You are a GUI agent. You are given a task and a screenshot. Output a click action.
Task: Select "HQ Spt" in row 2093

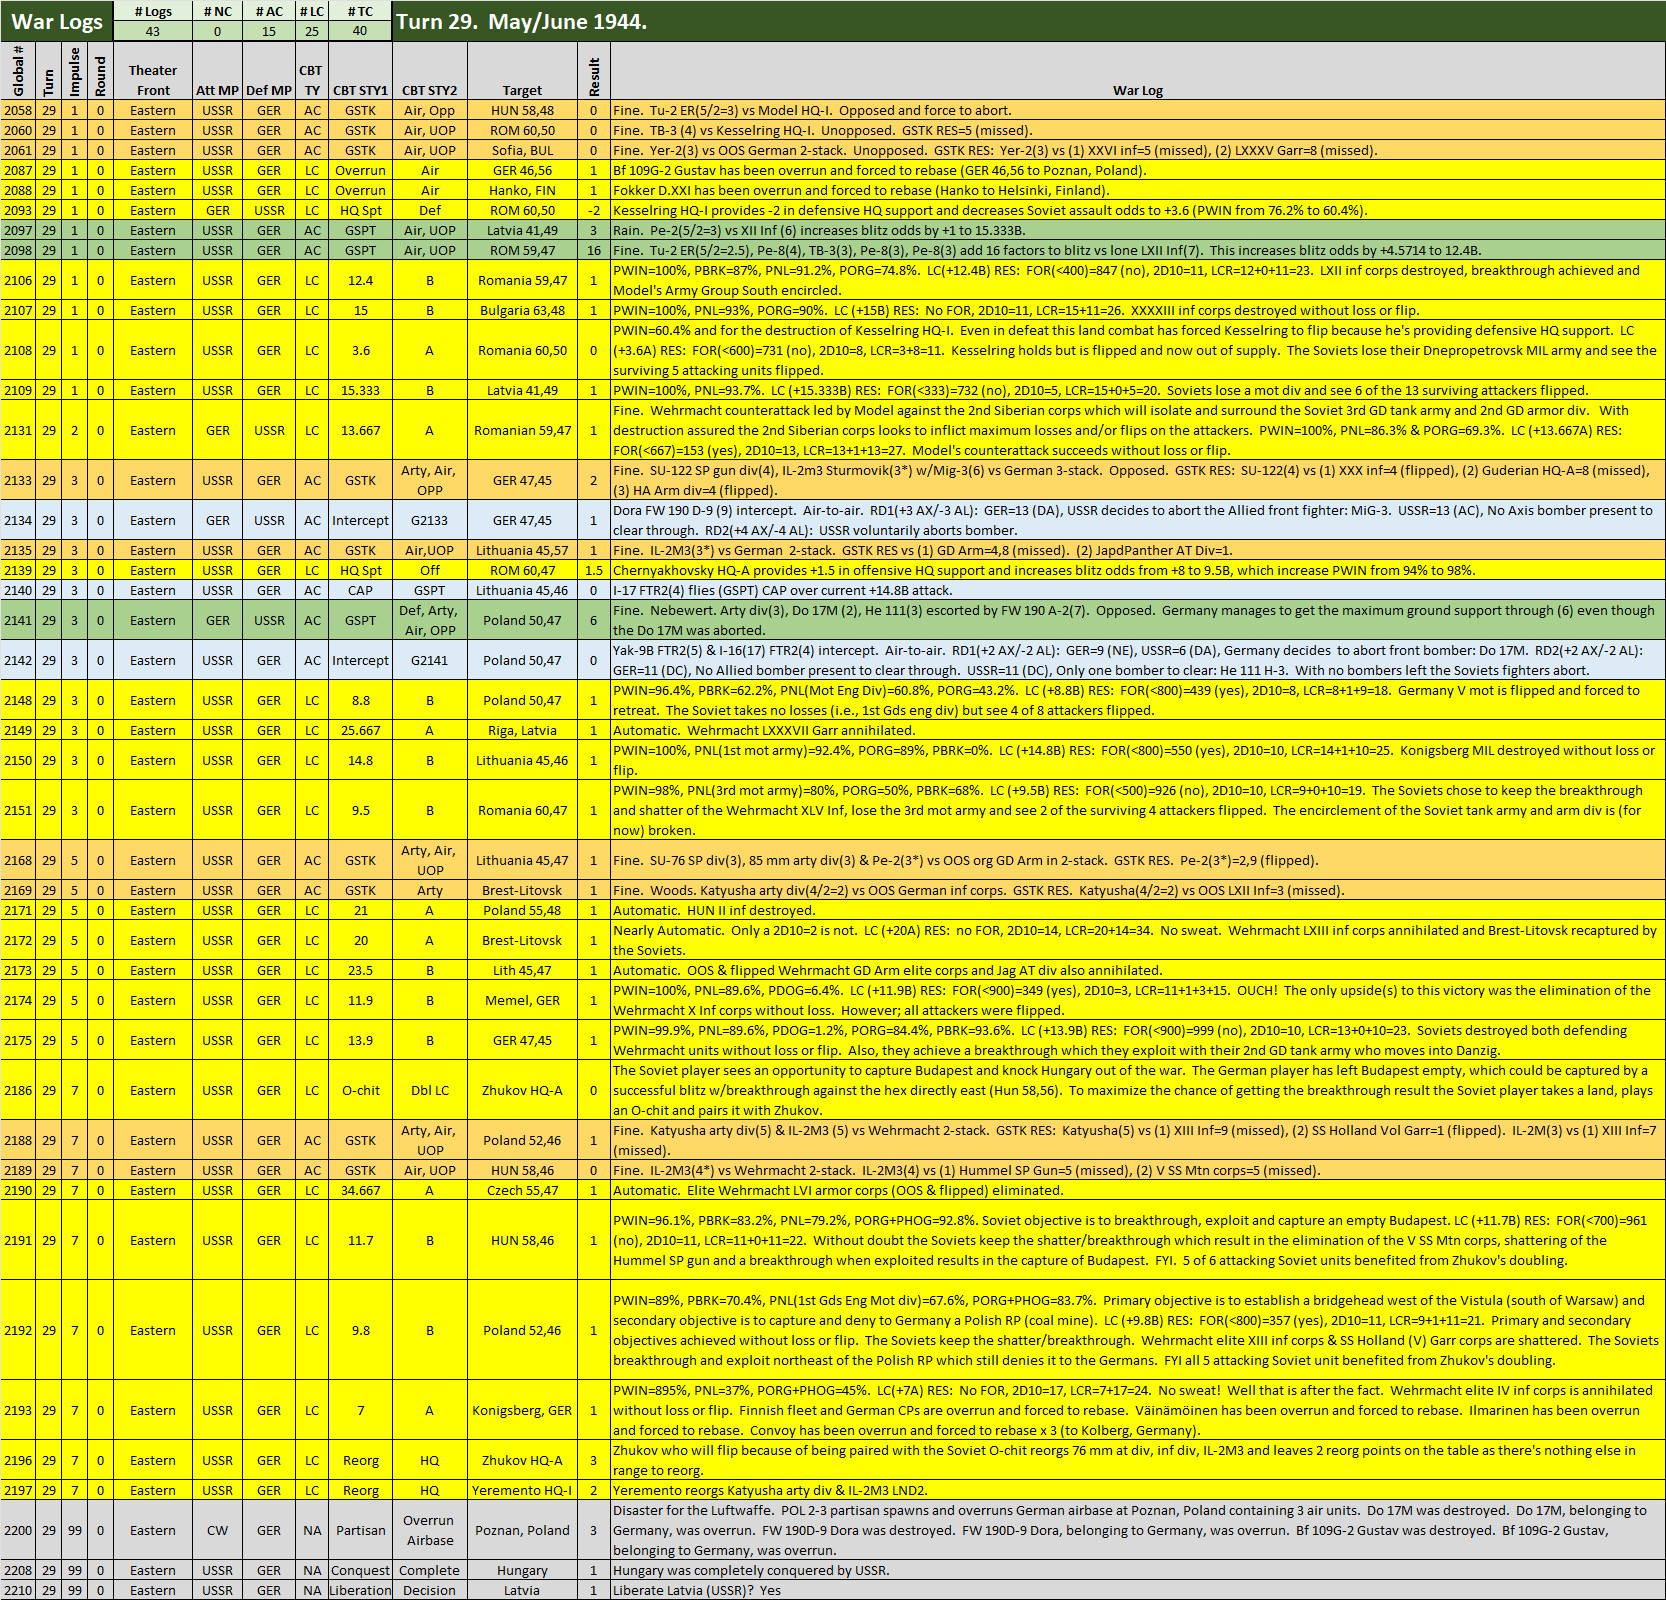pyautogui.click(x=360, y=210)
